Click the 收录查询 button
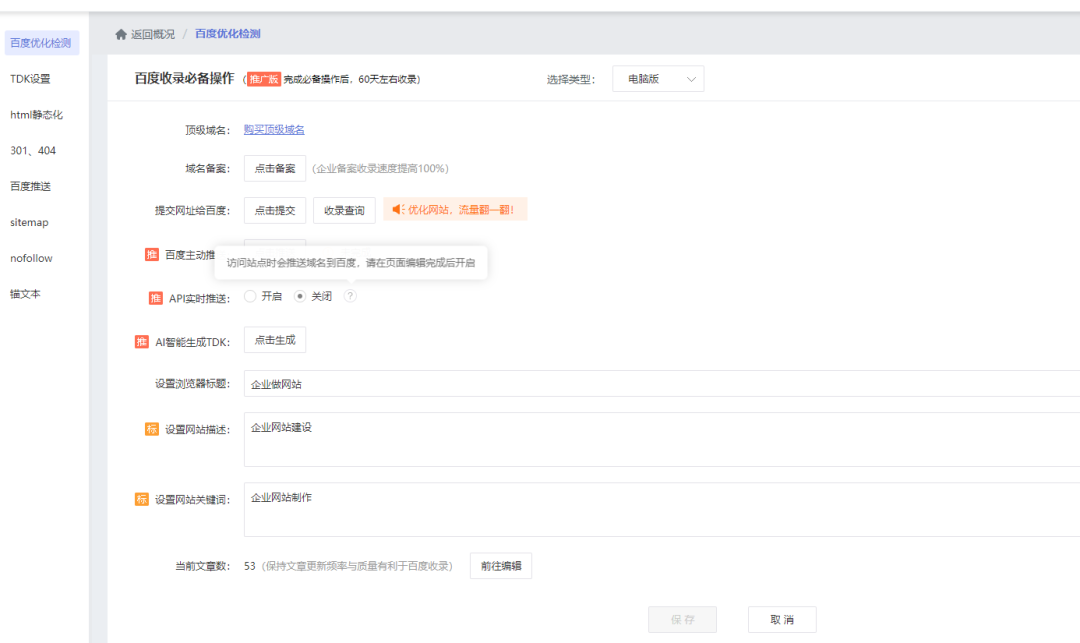Image resolution: width=1080 pixels, height=643 pixels. click(344, 210)
